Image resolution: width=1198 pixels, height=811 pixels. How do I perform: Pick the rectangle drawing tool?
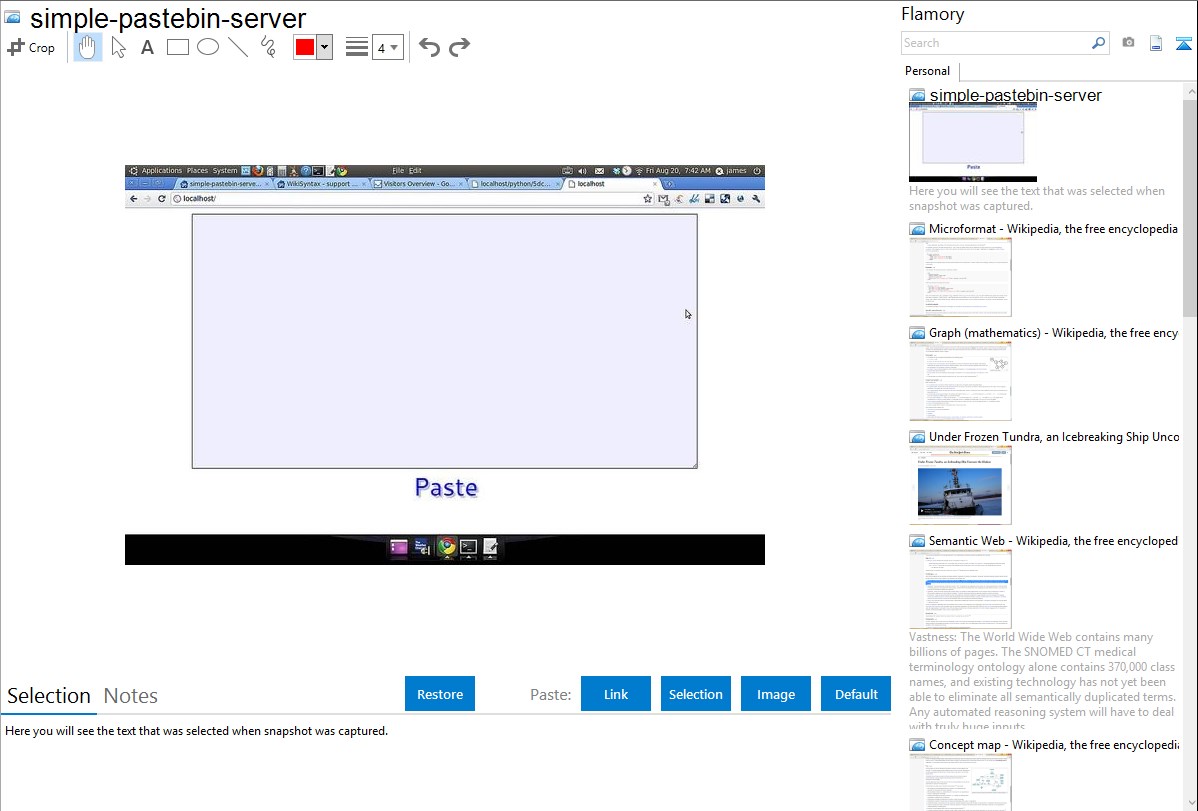coord(177,47)
